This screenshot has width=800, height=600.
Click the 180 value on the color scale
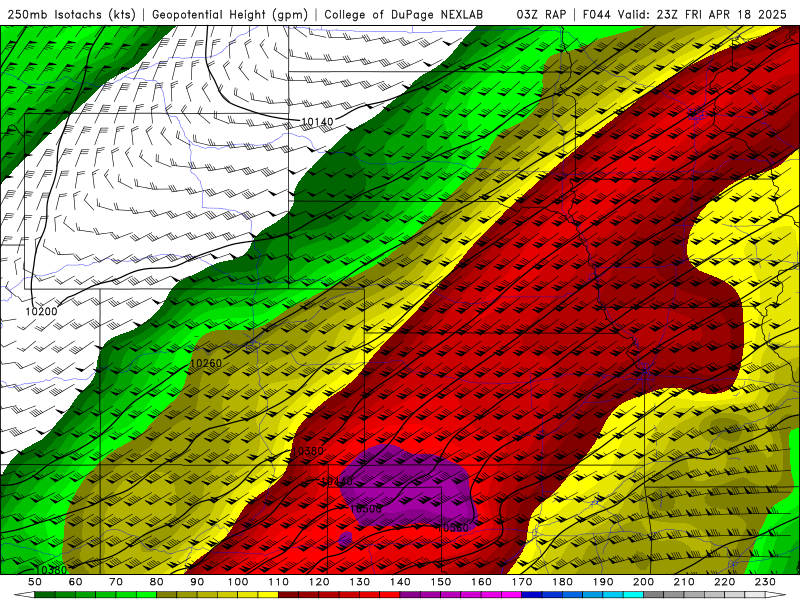(562, 582)
